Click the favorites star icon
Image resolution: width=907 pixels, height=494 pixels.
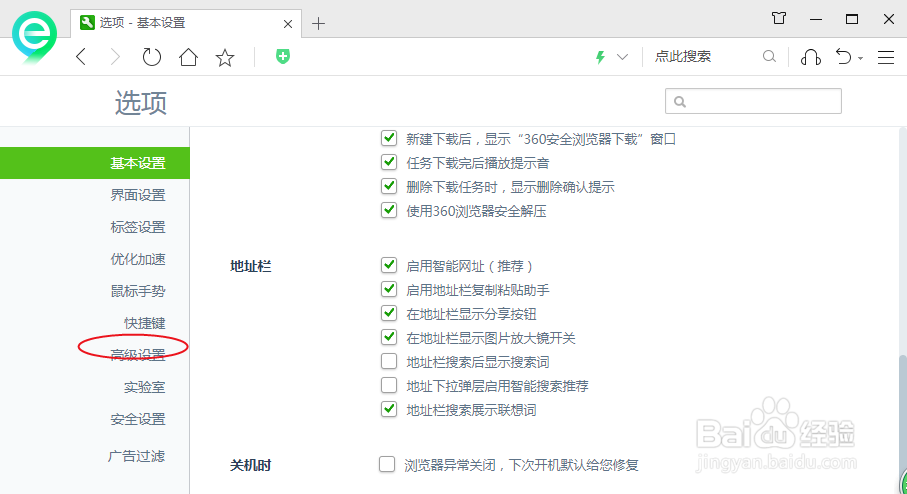225,57
